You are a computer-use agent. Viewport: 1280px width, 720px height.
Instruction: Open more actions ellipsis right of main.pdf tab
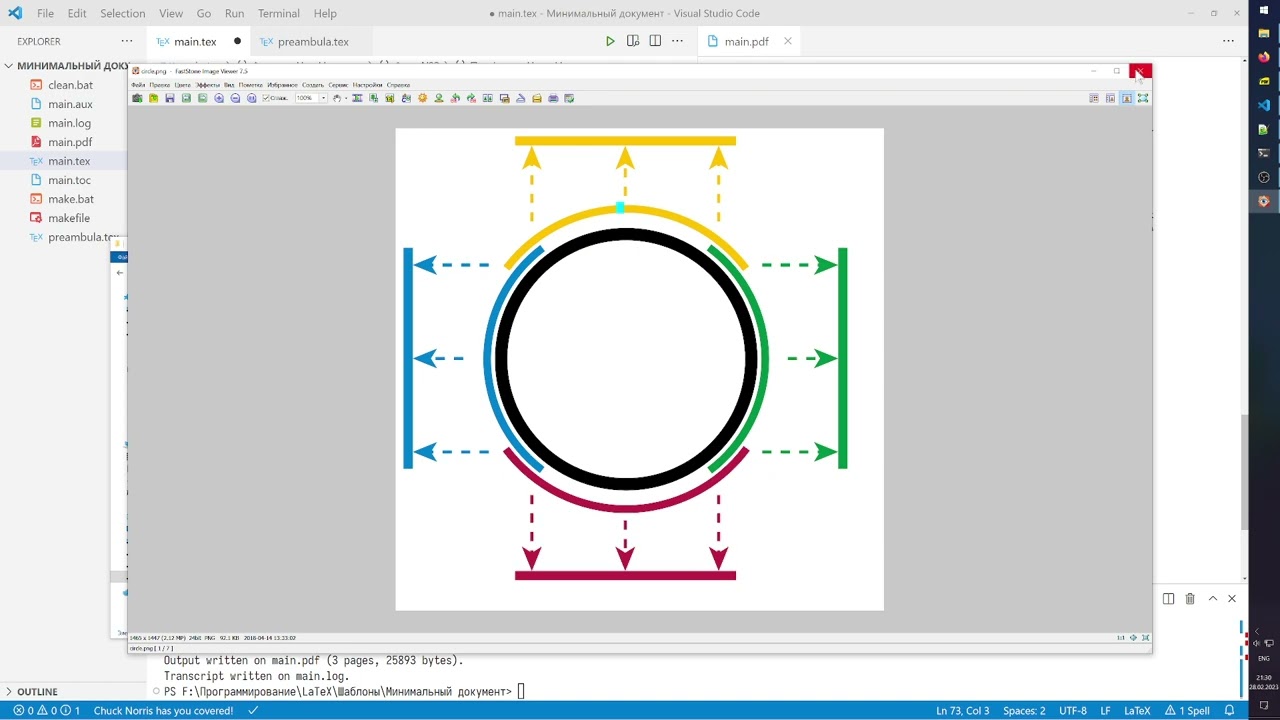1228,41
